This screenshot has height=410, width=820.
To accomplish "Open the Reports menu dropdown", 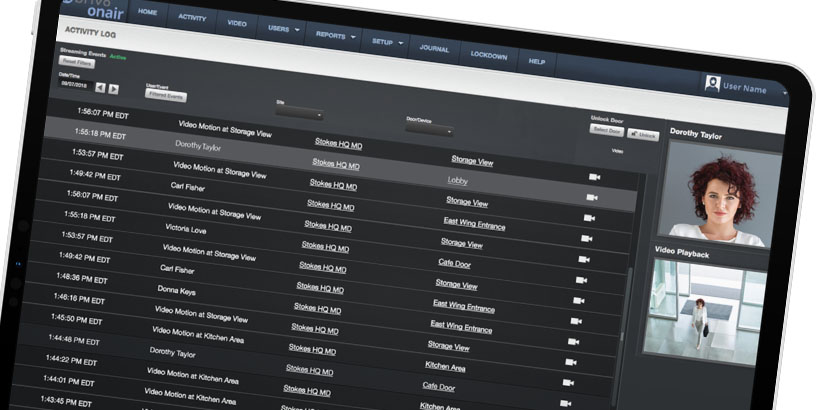I will pyautogui.click(x=335, y=35).
